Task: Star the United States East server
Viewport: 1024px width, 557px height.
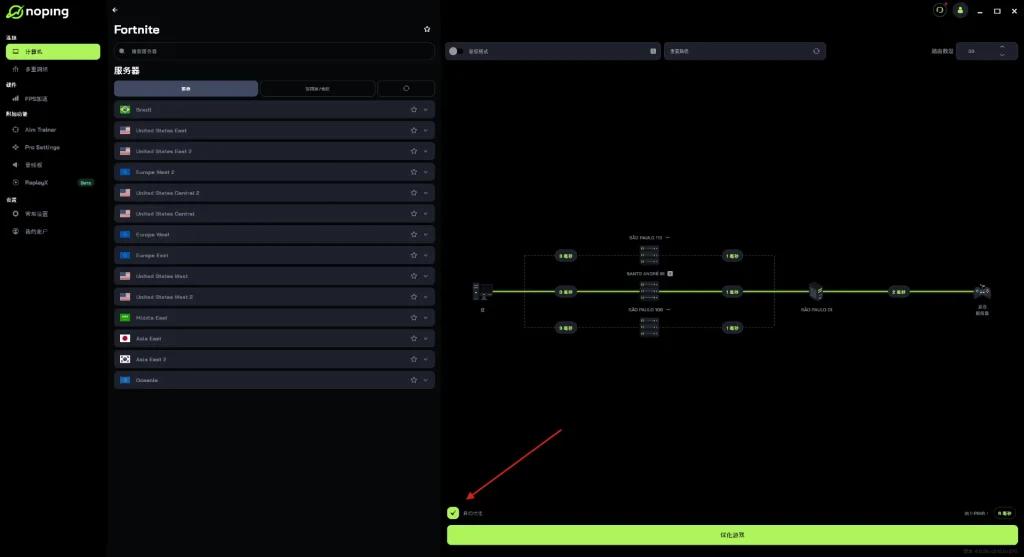Action: click(413, 131)
